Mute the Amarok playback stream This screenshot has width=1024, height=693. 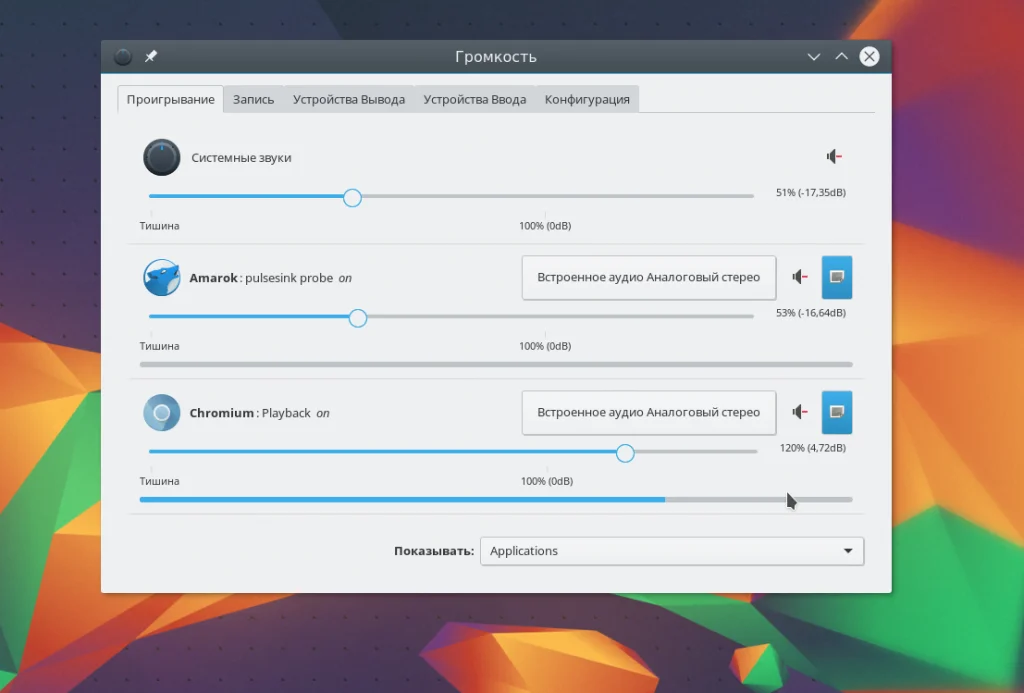click(800, 277)
